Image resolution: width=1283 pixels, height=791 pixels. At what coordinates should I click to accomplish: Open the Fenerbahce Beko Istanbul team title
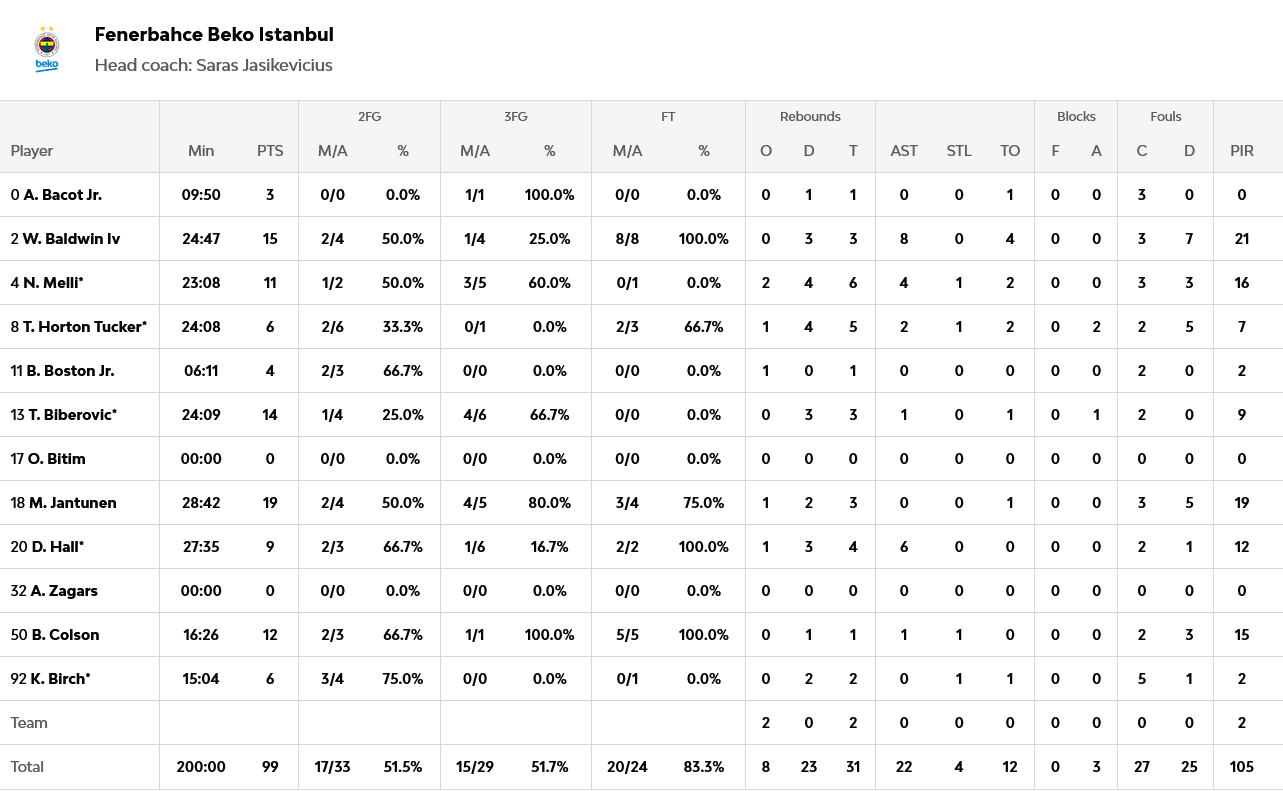(x=214, y=35)
